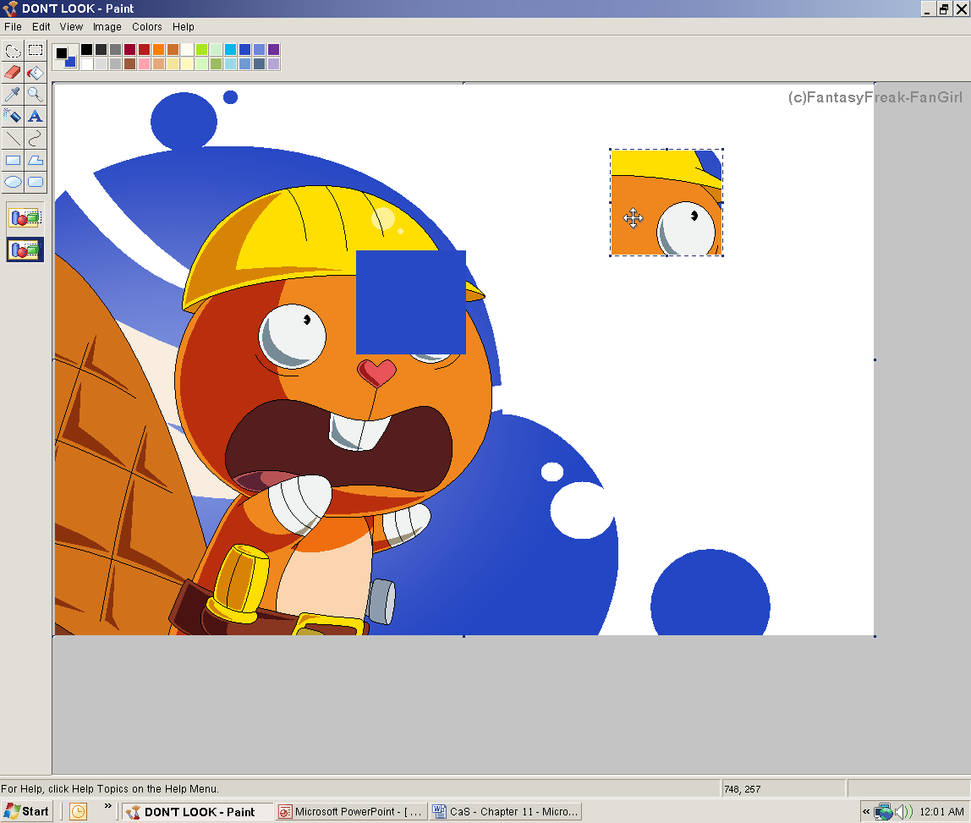The width and height of the screenshot is (971, 823).
Task: Select the Curve tool
Action: (x=35, y=138)
